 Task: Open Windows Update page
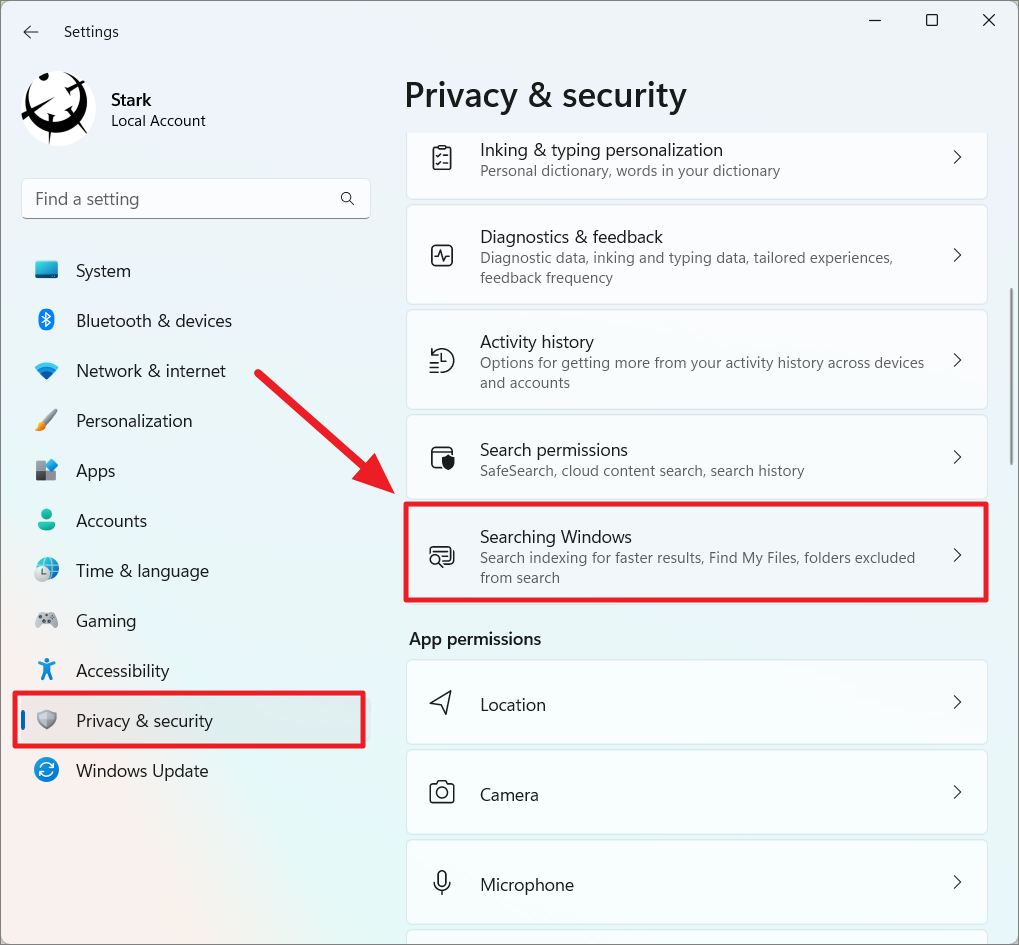[142, 771]
